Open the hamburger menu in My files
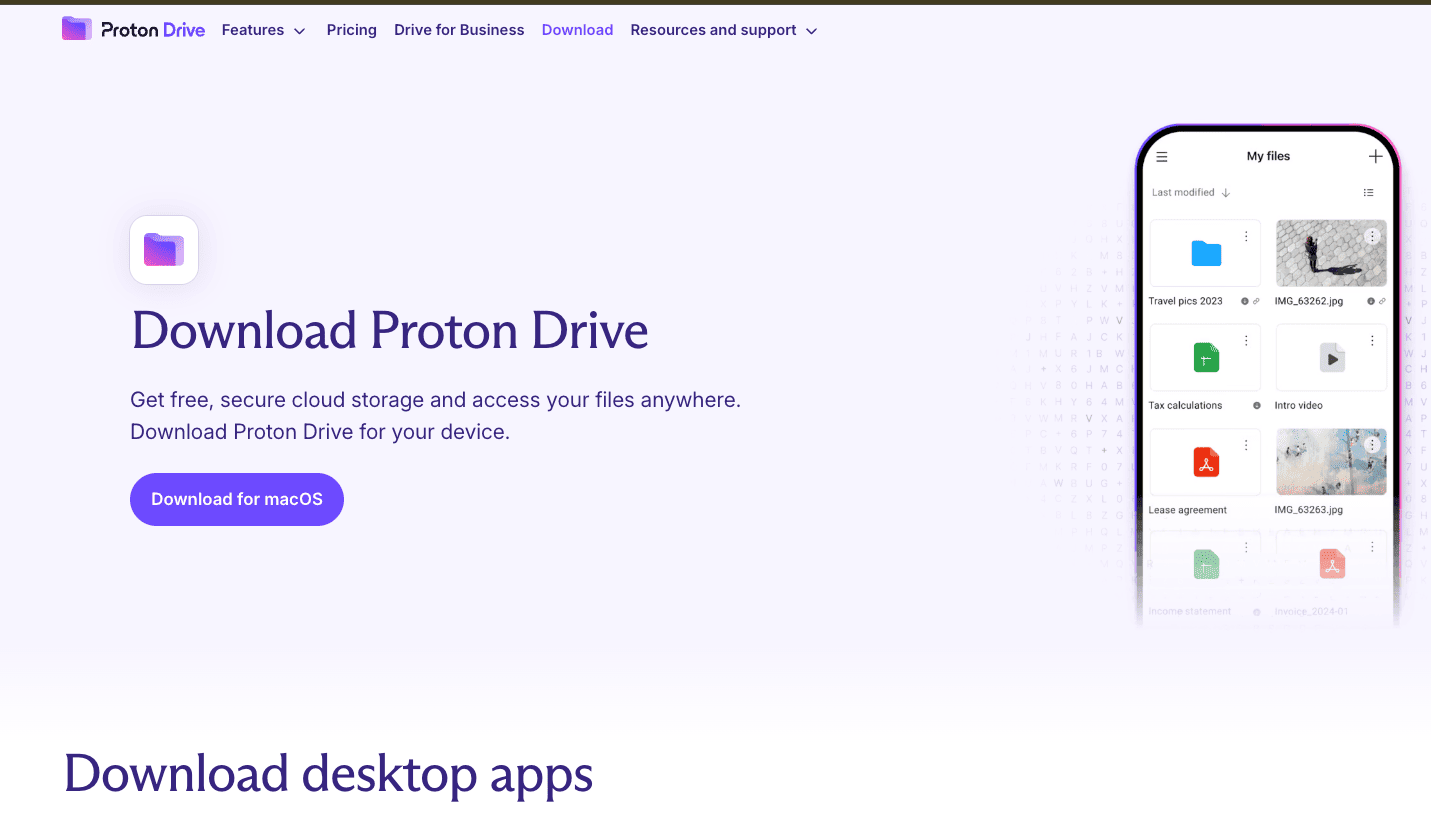This screenshot has height=832, width=1431. (1161, 156)
